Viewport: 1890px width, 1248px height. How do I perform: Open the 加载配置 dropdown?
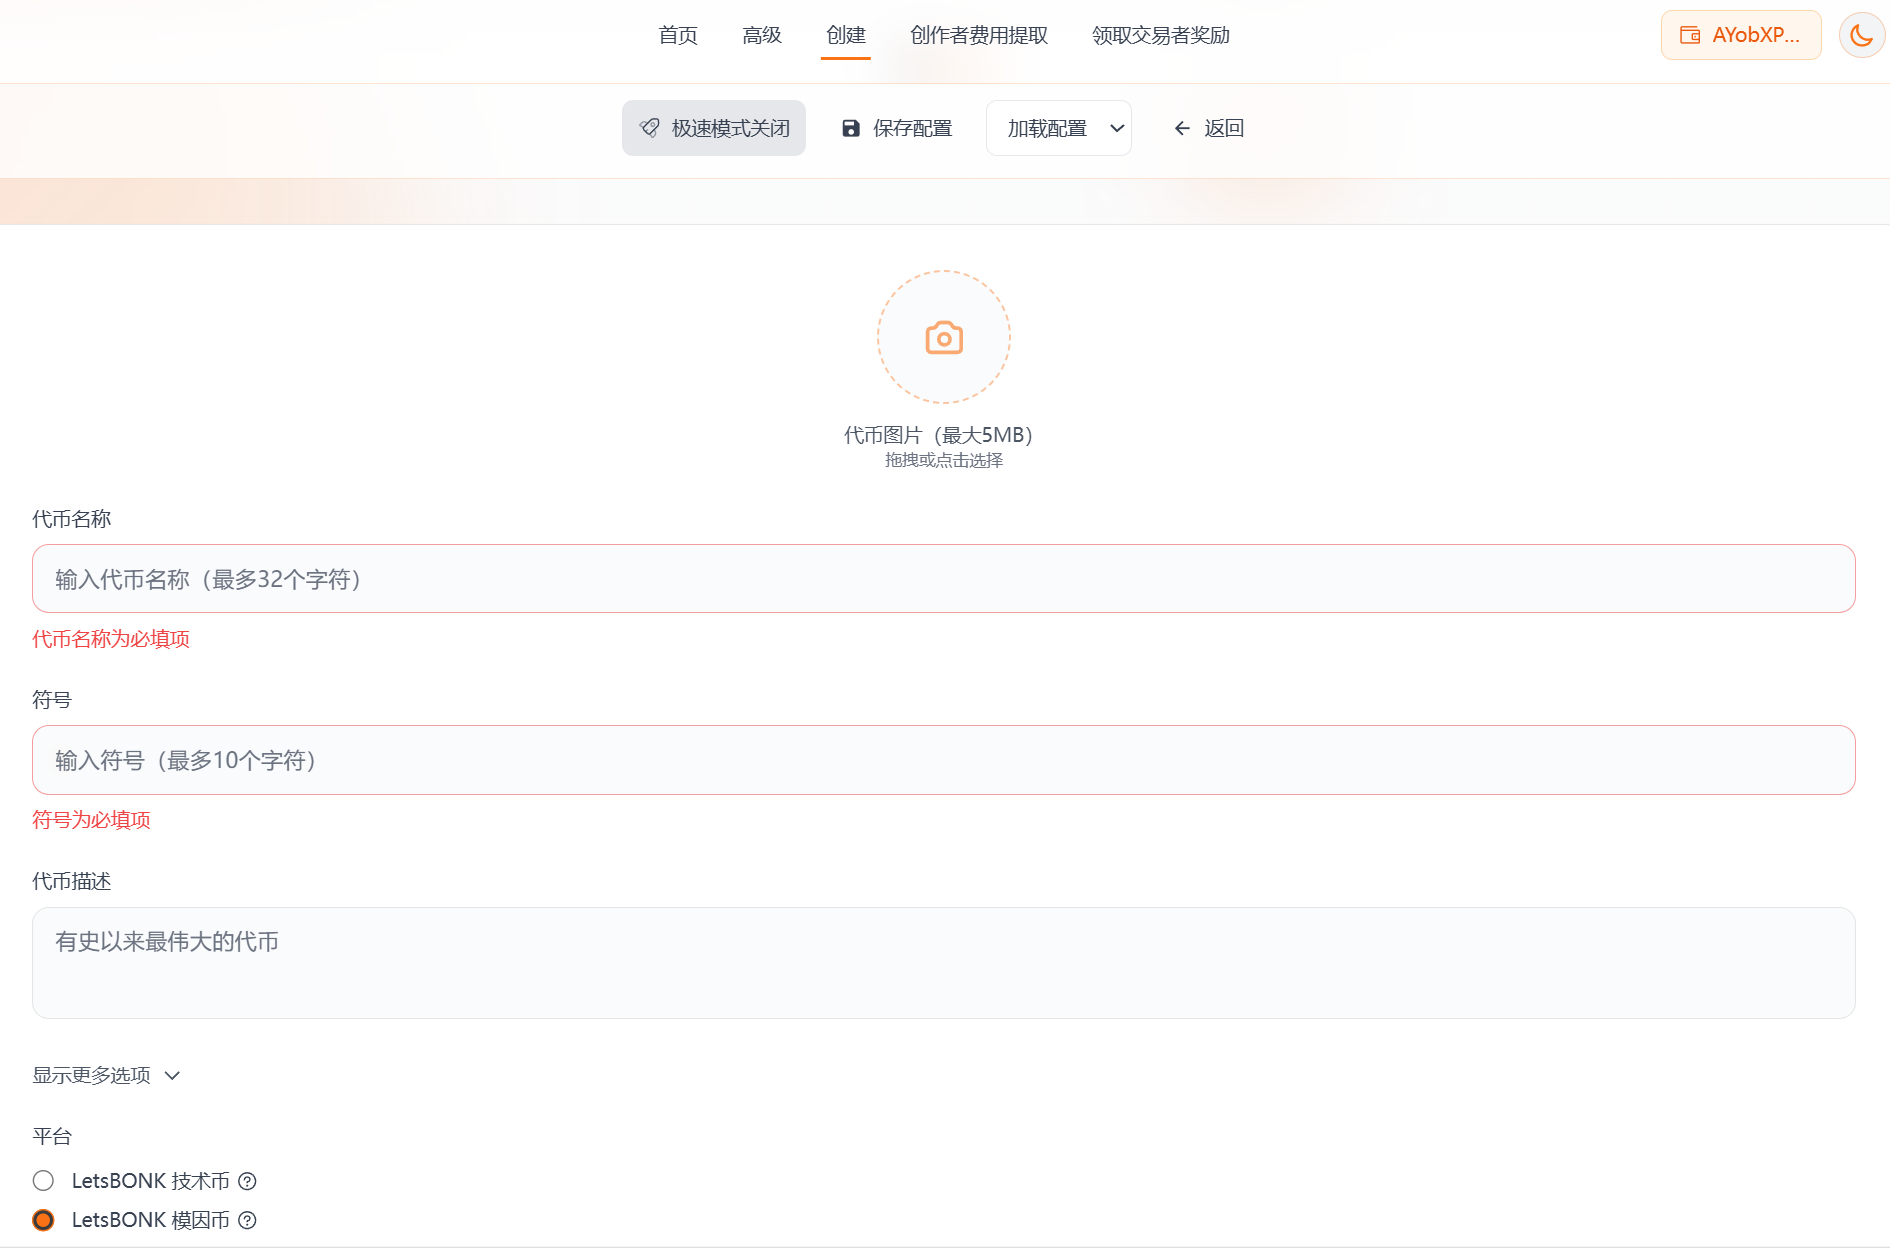point(1058,128)
